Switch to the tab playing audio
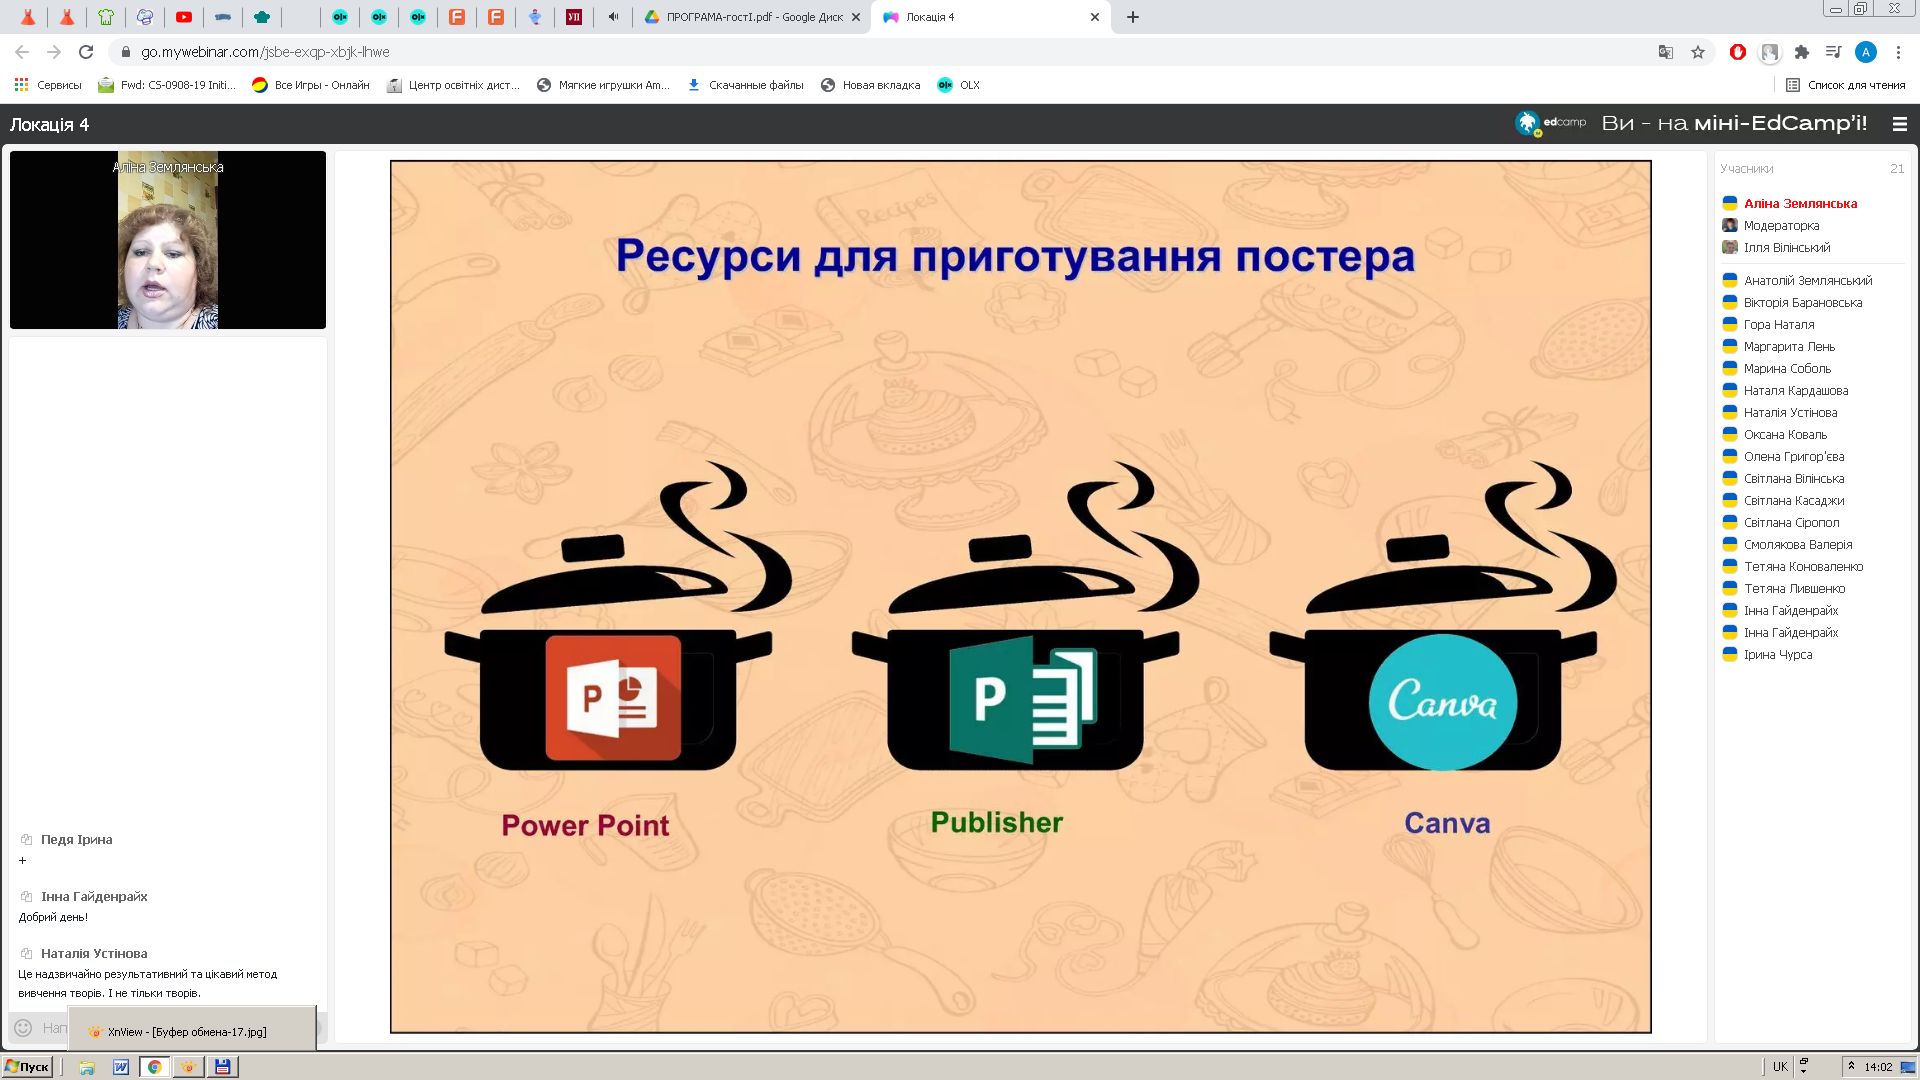1920x1080 pixels. (x=613, y=17)
